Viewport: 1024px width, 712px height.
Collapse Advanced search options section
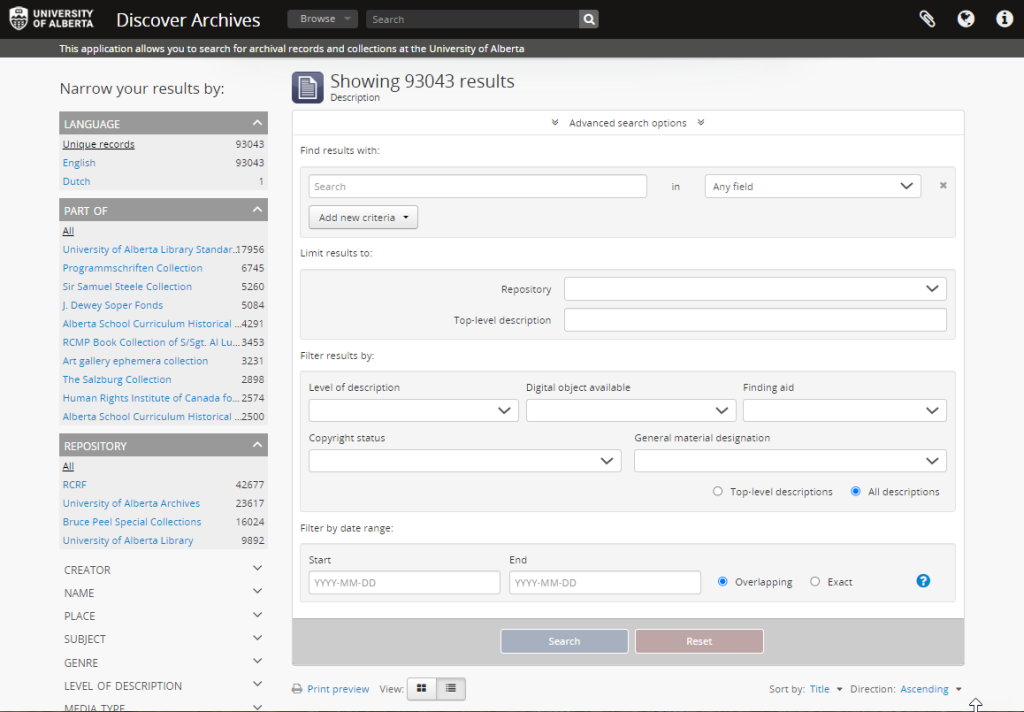(x=628, y=123)
